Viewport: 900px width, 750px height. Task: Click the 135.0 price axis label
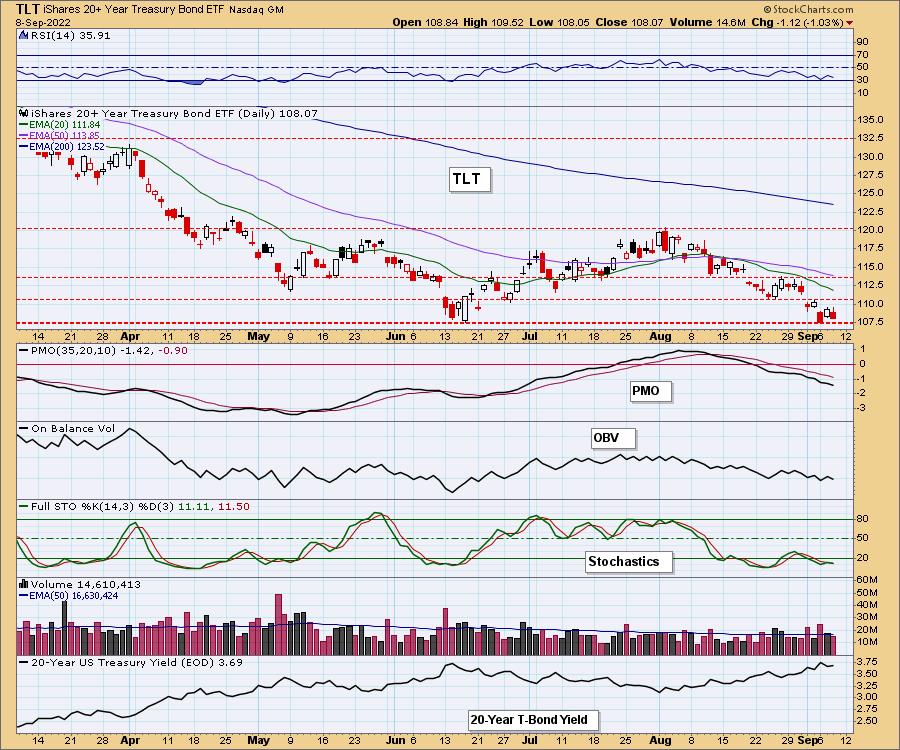pyautogui.click(x=870, y=119)
